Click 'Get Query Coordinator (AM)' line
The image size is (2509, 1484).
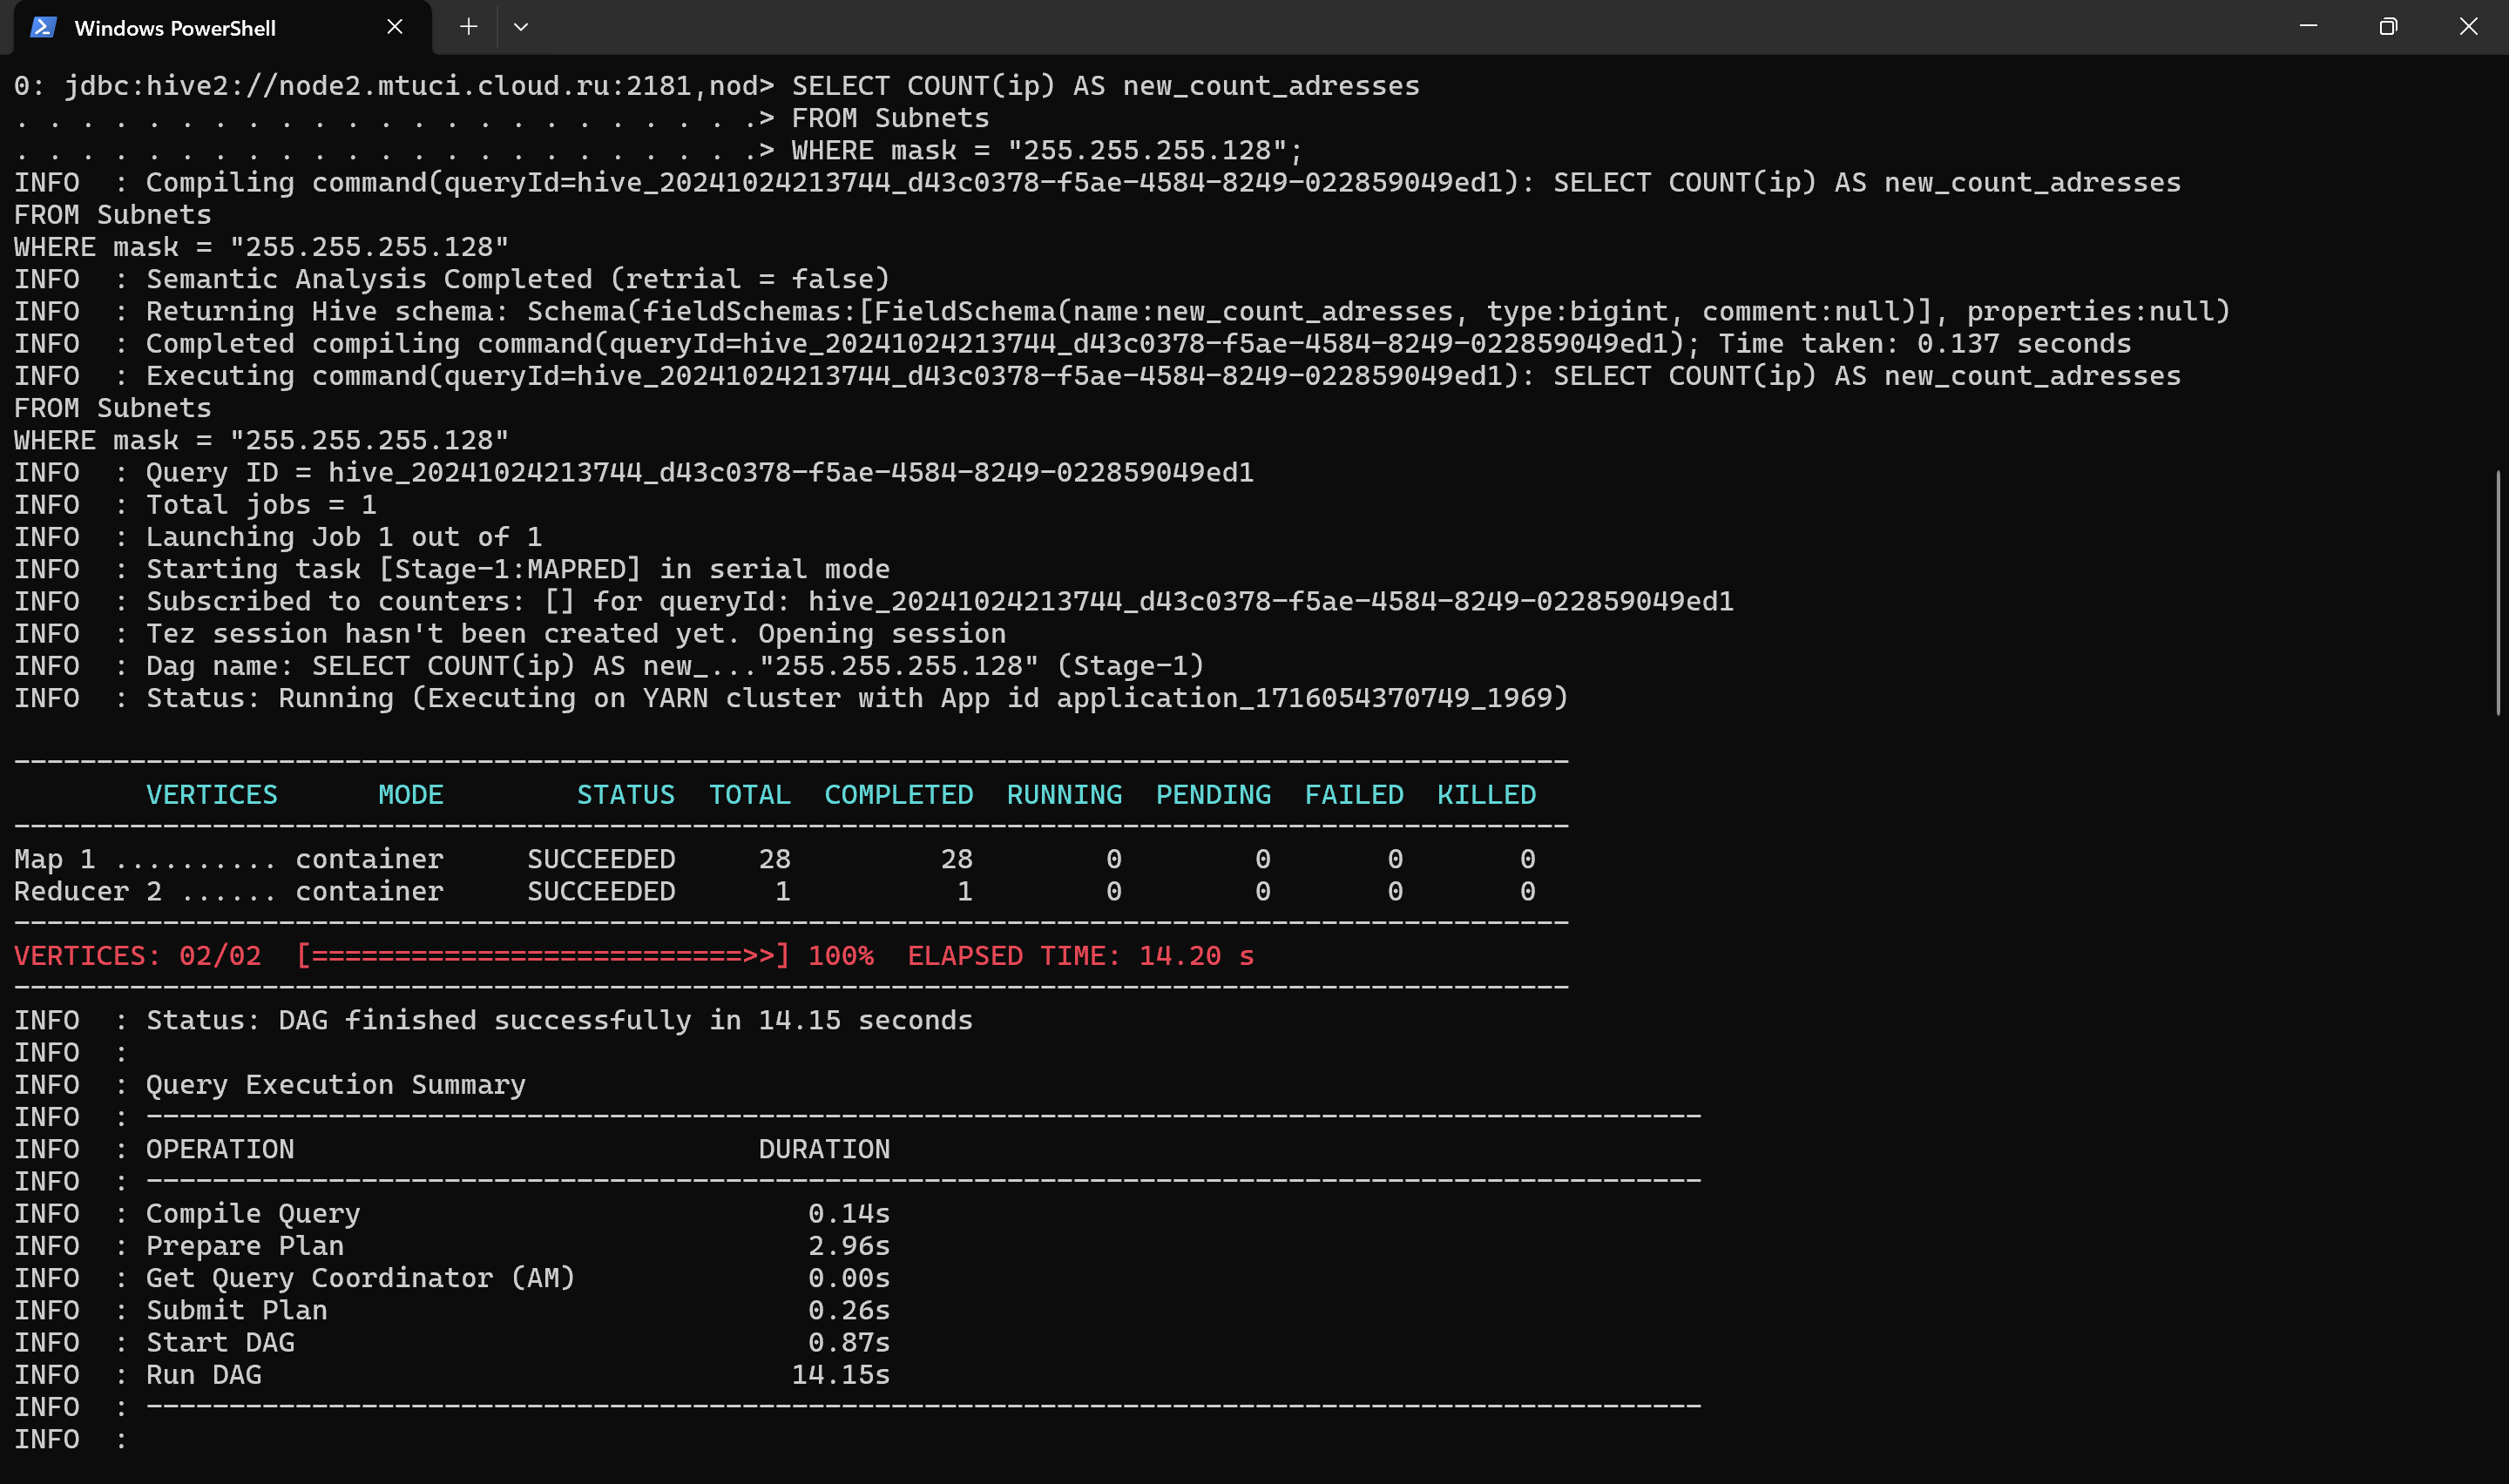361,1278
